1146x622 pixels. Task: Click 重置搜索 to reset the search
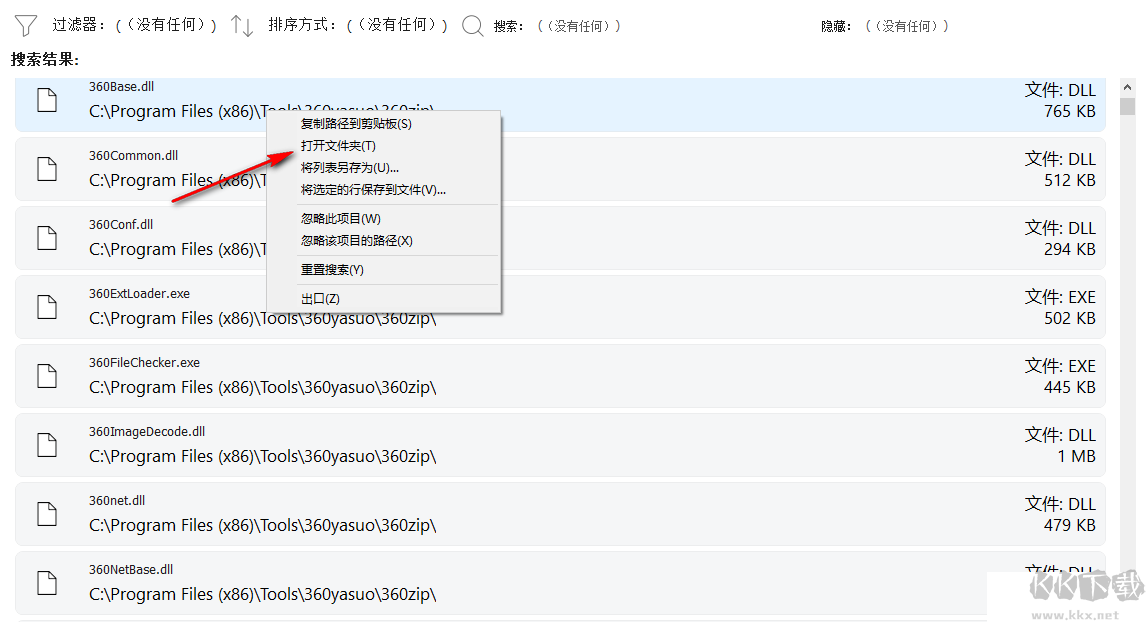(332, 270)
